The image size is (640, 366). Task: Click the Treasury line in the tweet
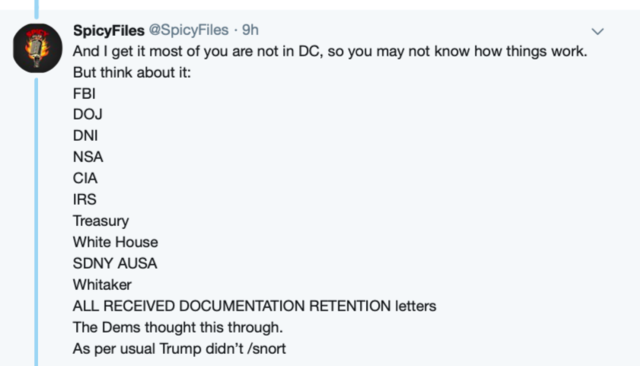click(x=101, y=221)
